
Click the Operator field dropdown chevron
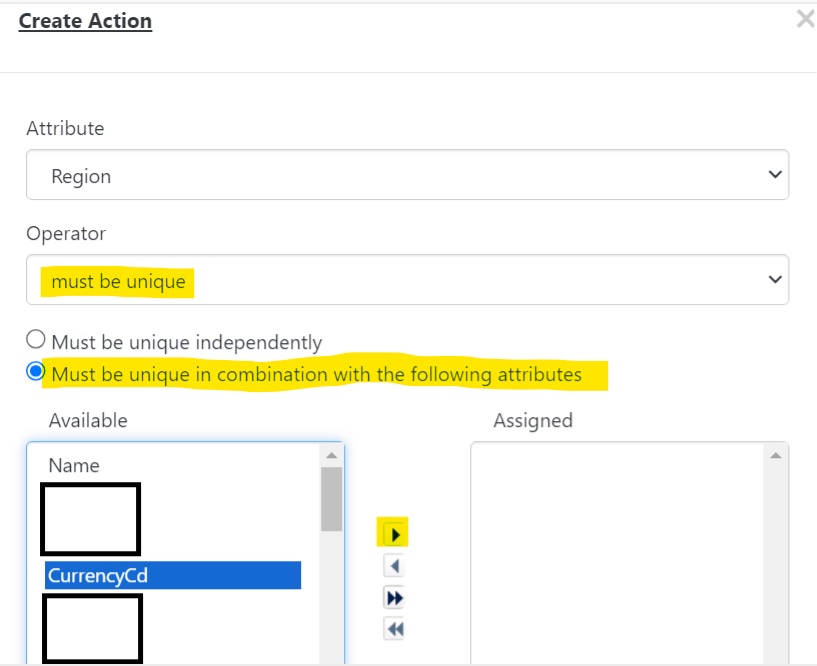point(774,280)
